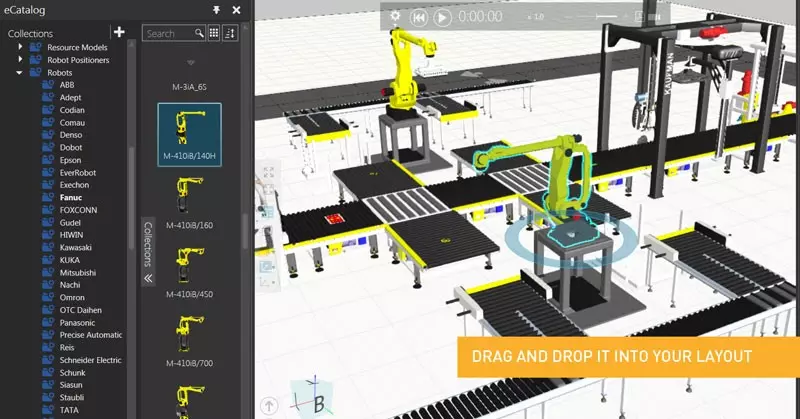
Task: Click the search magnifier icon
Action: click(x=200, y=33)
